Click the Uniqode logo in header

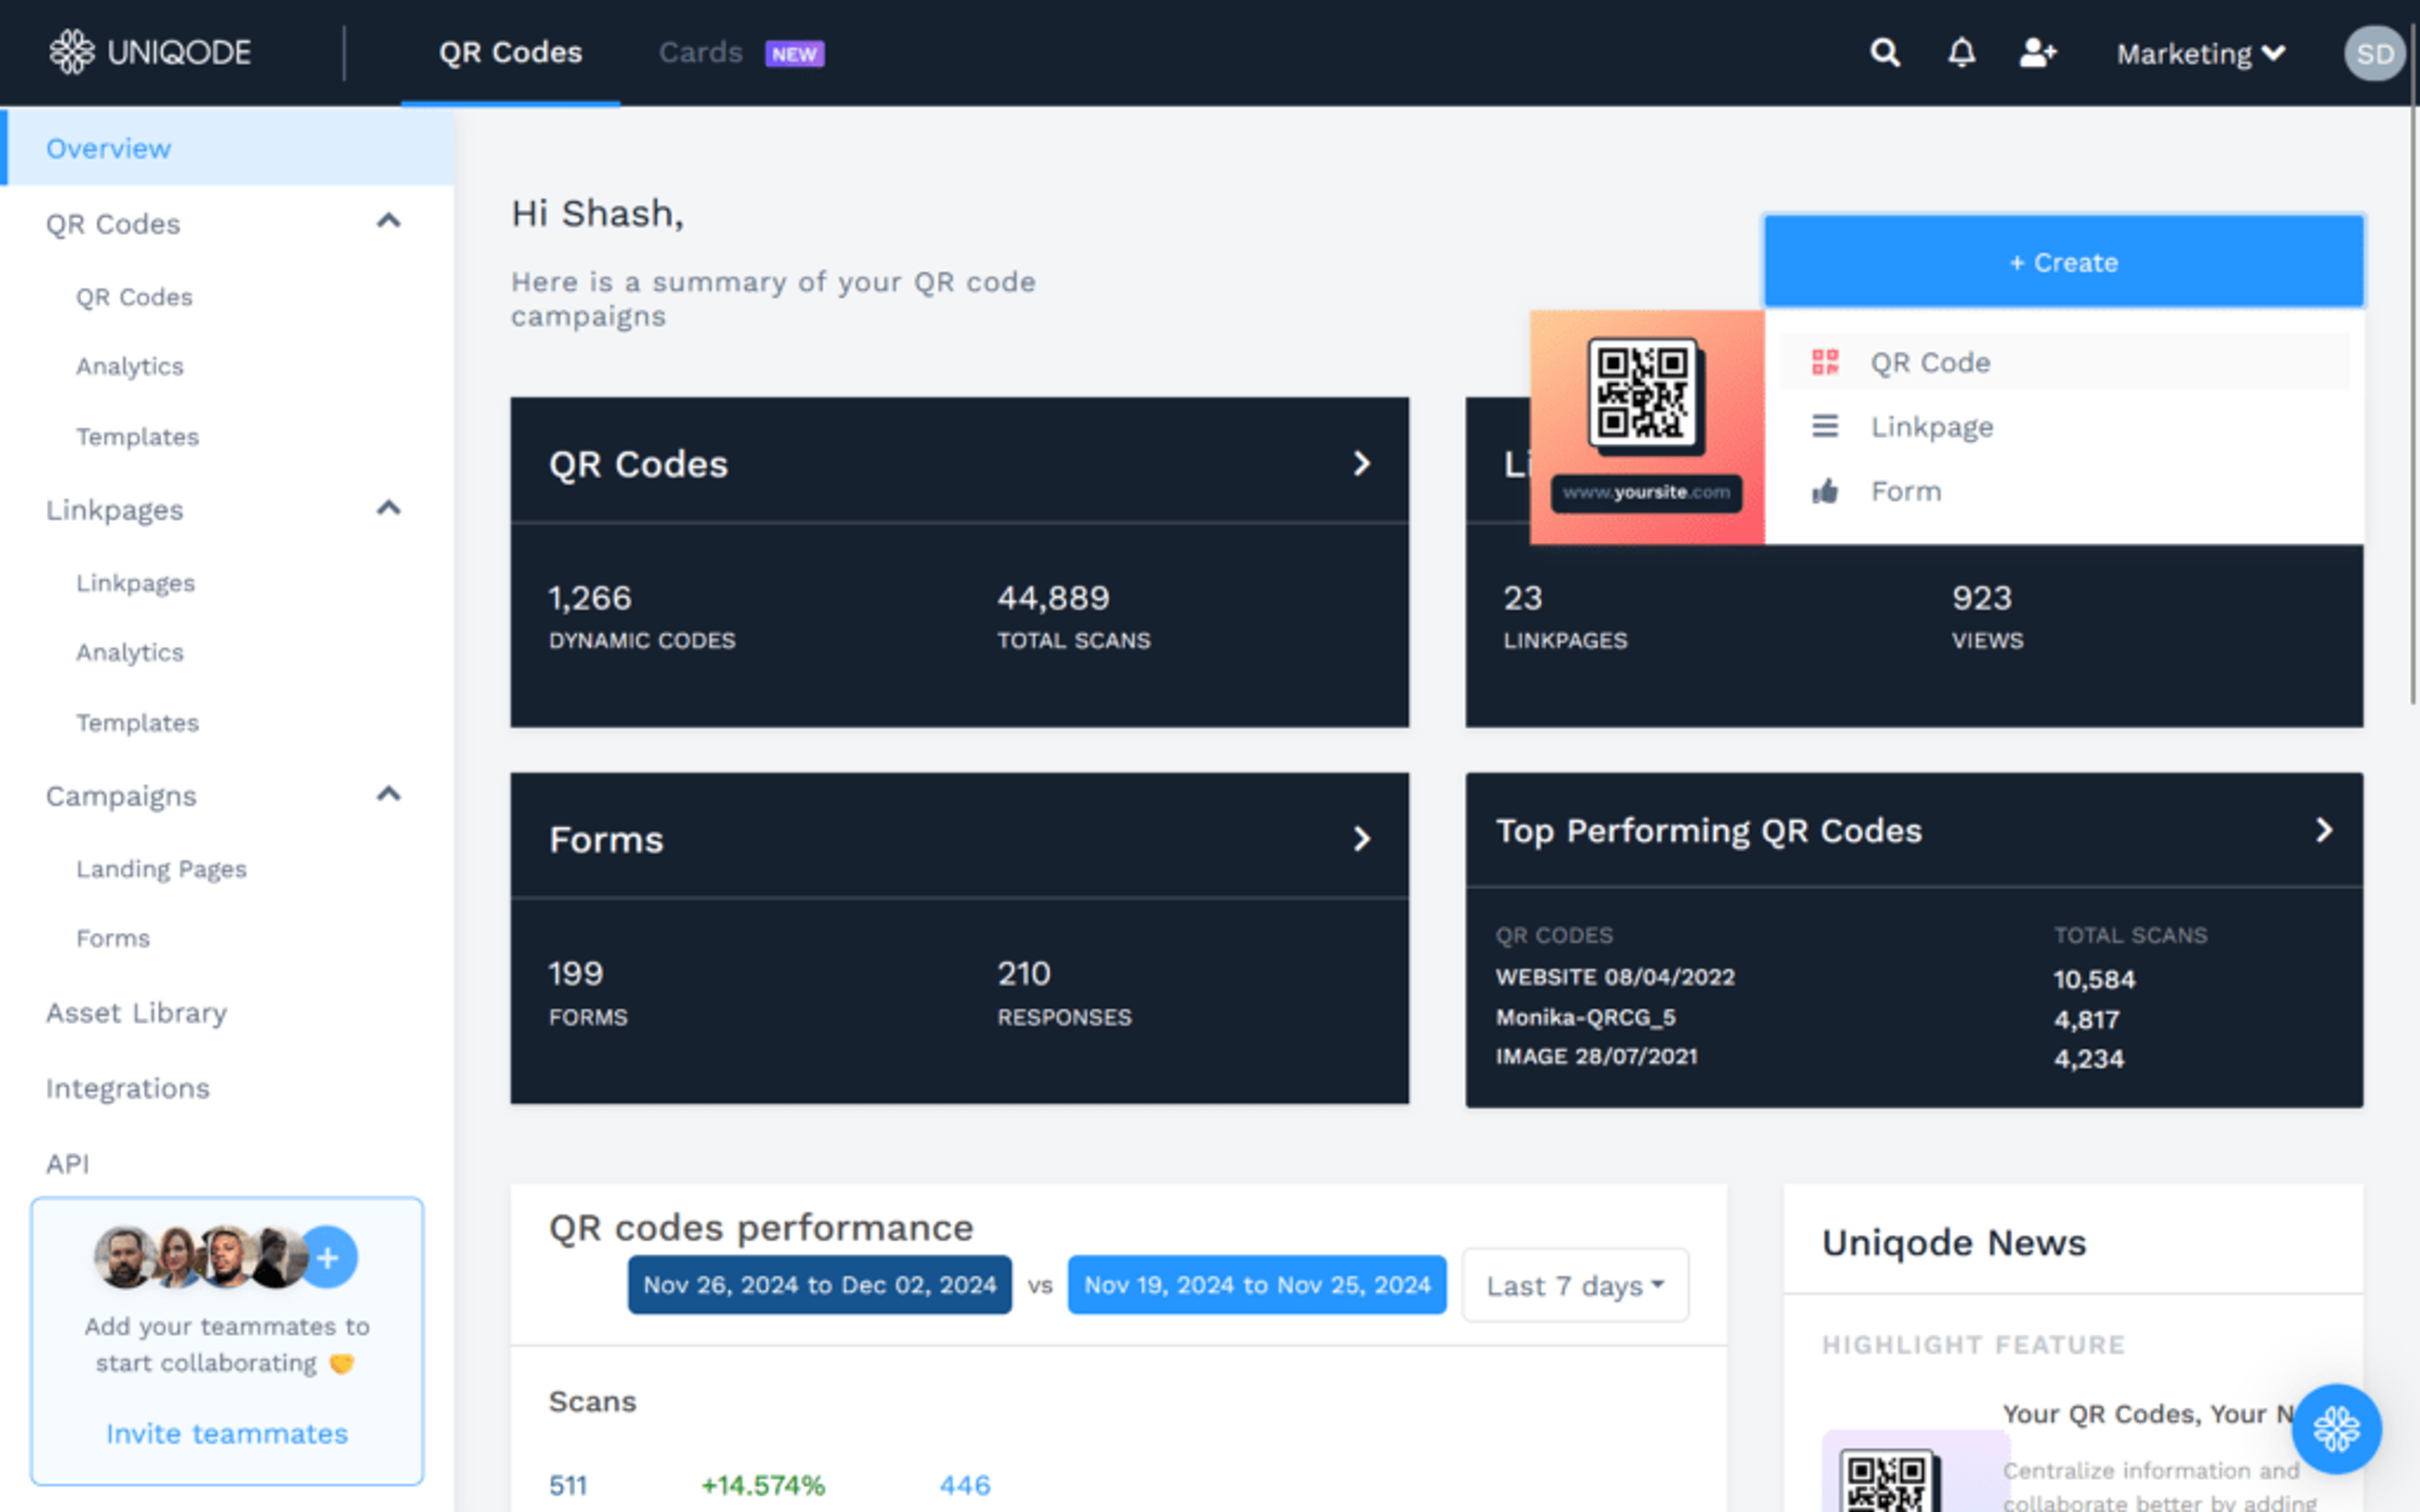(x=150, y=52)
